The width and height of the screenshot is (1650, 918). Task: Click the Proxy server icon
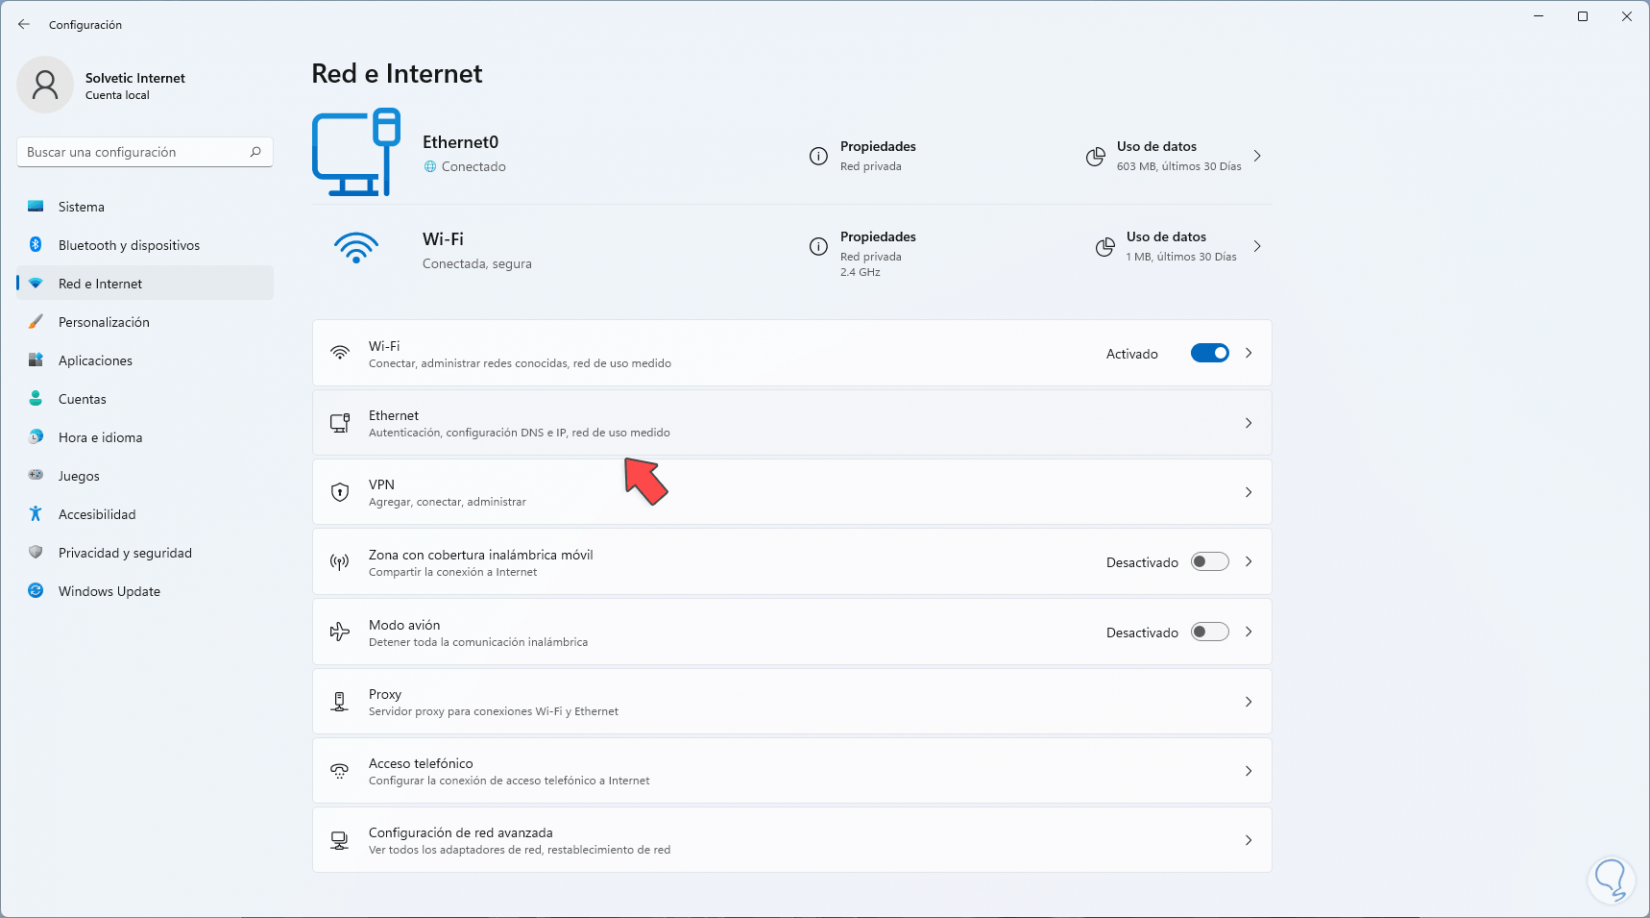click(340, 702)
